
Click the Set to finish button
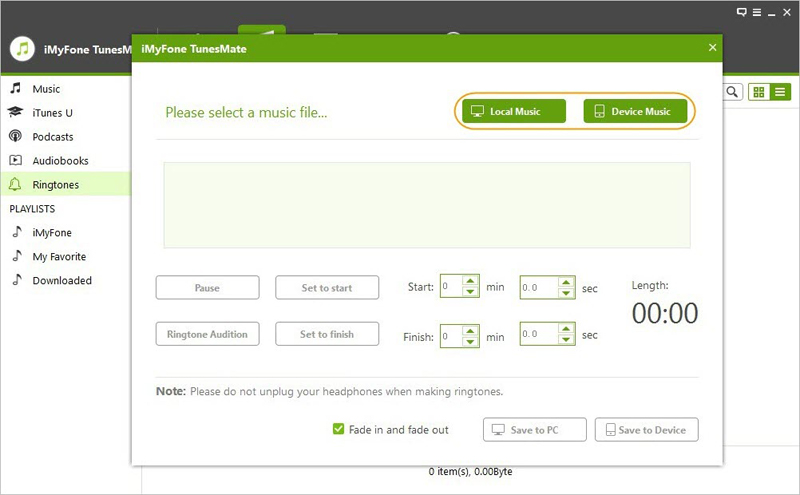327,334
